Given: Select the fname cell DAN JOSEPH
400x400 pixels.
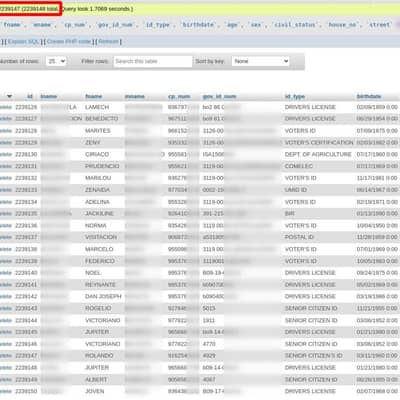Looking at the screenshot, I should point(103,296).
